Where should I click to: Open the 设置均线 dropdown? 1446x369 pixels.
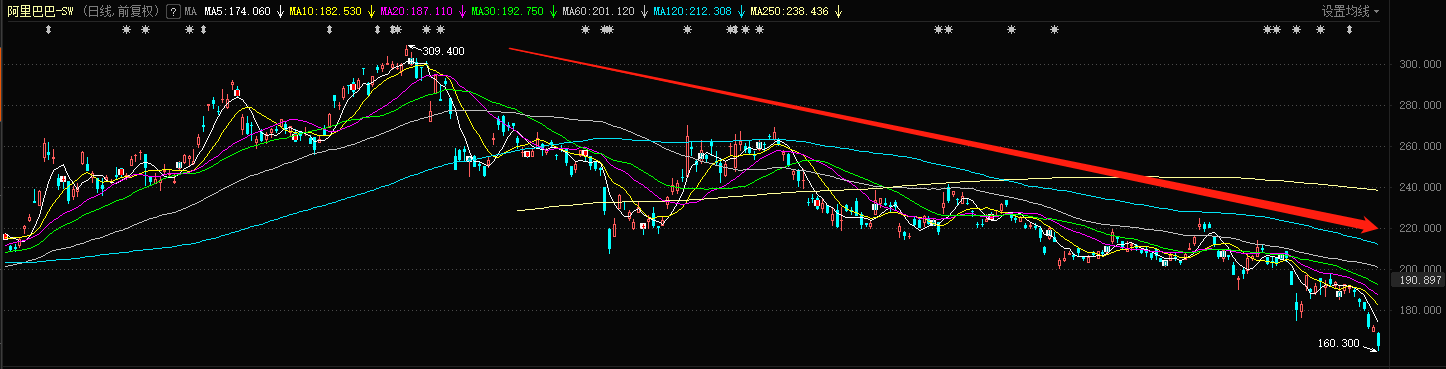coord(1350,11)
